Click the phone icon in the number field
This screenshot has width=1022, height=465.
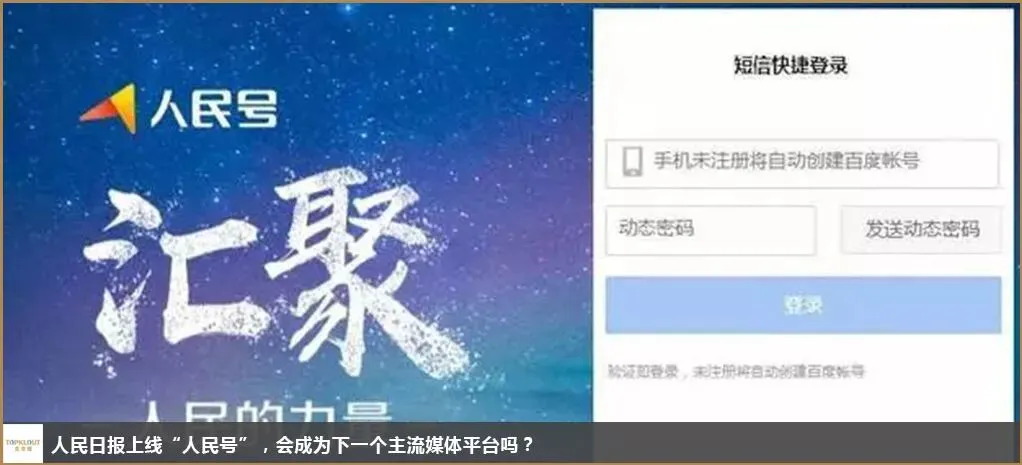point(632,162)
